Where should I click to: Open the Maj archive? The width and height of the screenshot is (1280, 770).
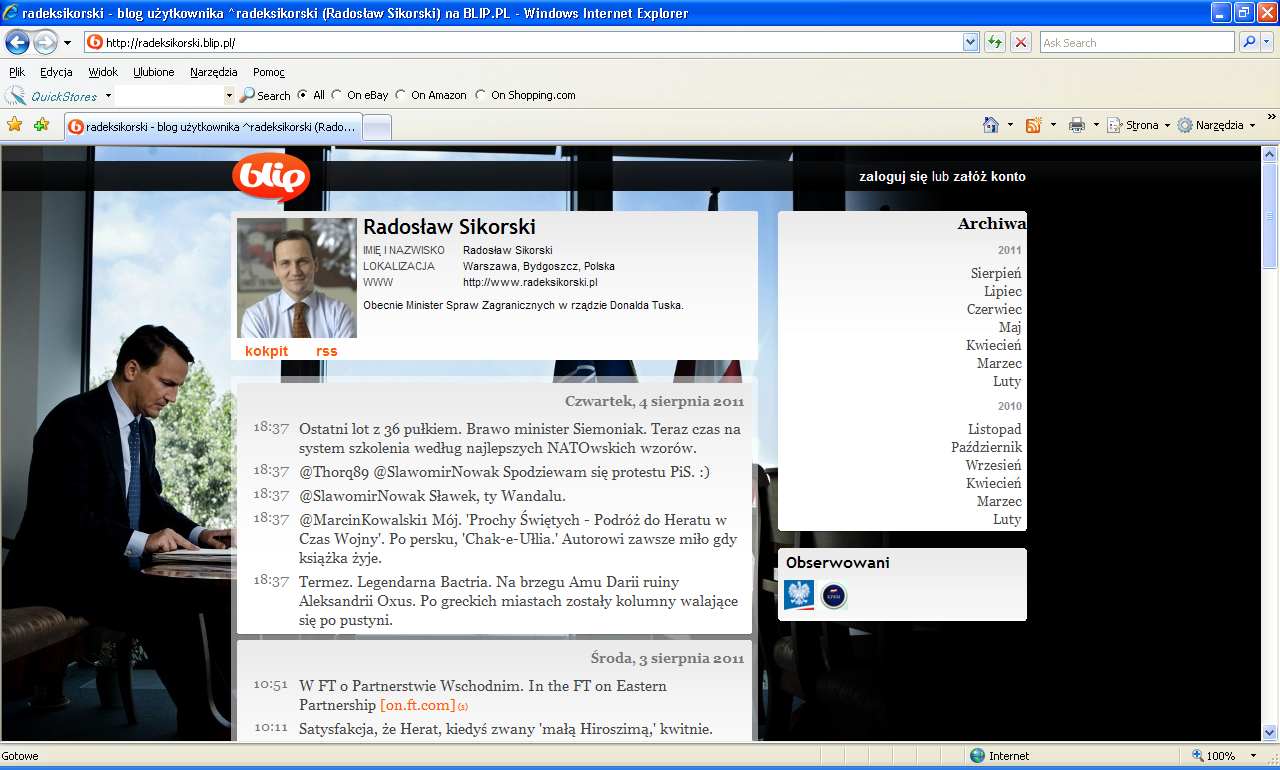[1010, 327]
